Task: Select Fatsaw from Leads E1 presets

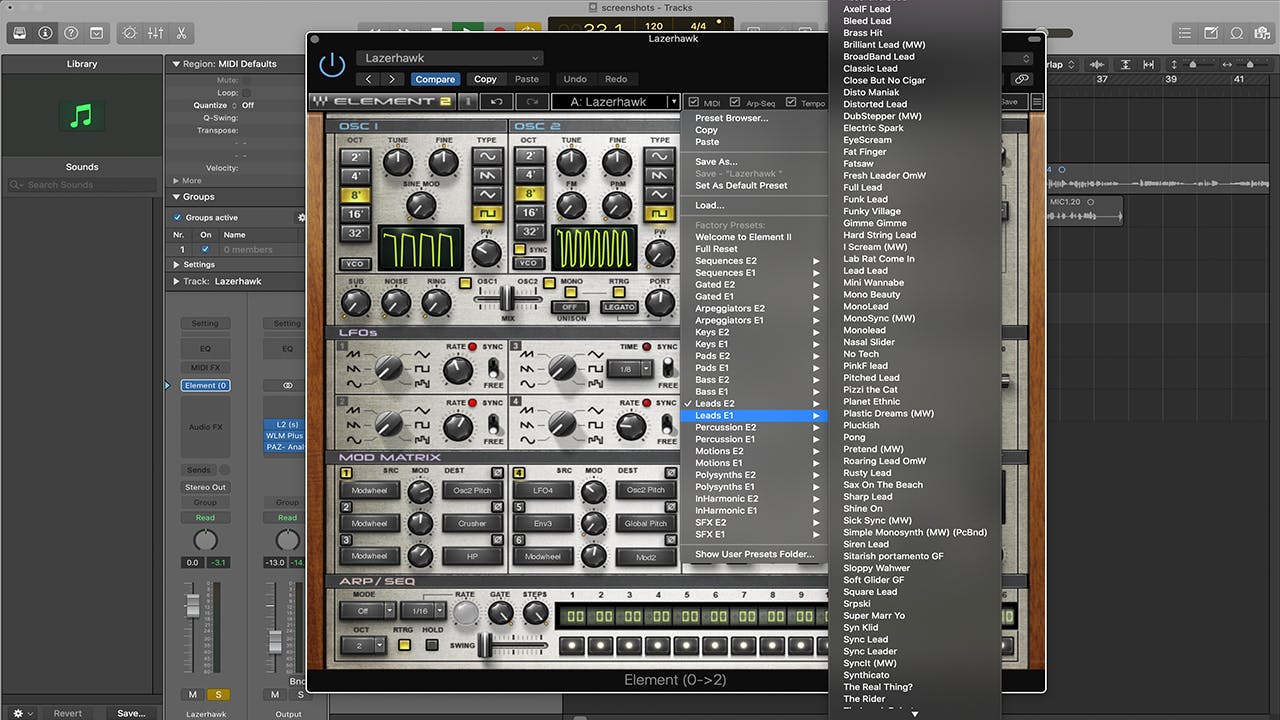Action: [858, 164]
